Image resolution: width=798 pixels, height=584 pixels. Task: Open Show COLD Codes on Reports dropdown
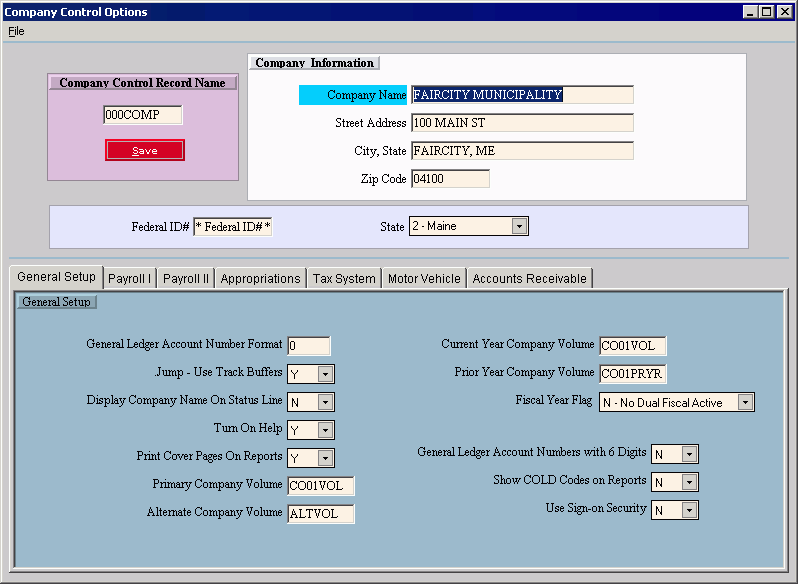pos(689,482)
